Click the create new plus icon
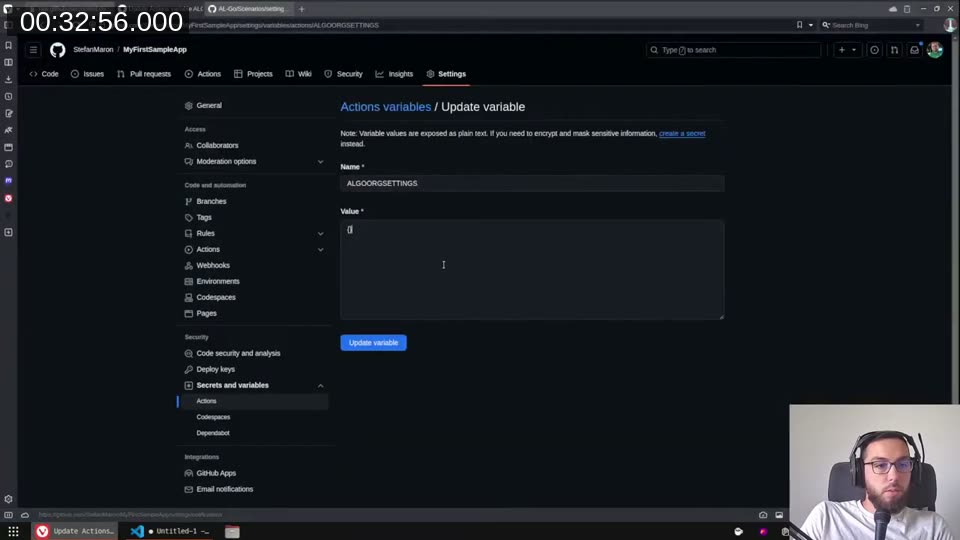 [842, 50]
